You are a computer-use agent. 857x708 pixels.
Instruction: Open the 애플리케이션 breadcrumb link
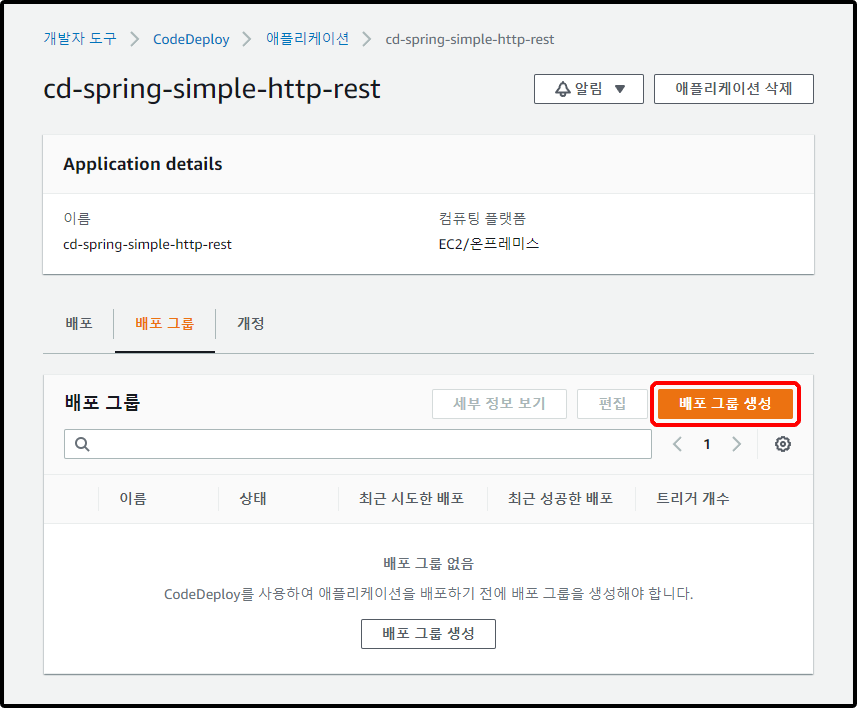[307, 39]
